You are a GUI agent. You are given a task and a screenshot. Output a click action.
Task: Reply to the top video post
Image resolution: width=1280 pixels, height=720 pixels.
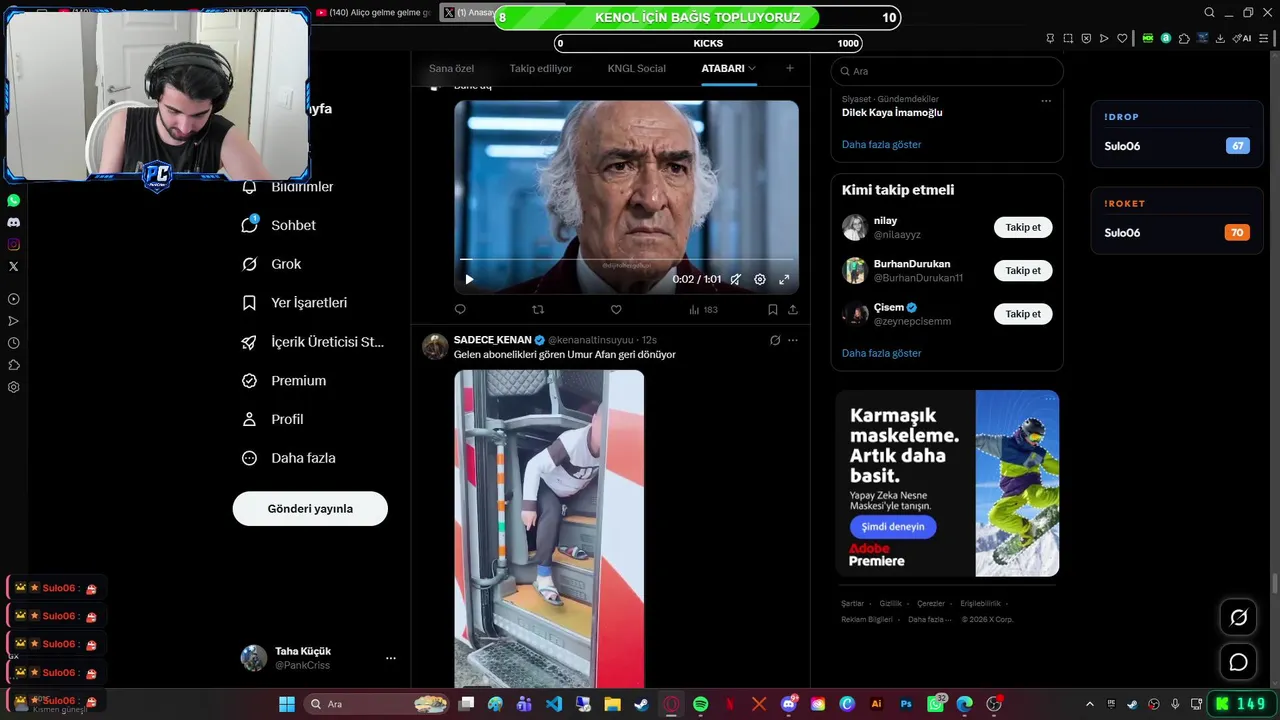[460, 310]
